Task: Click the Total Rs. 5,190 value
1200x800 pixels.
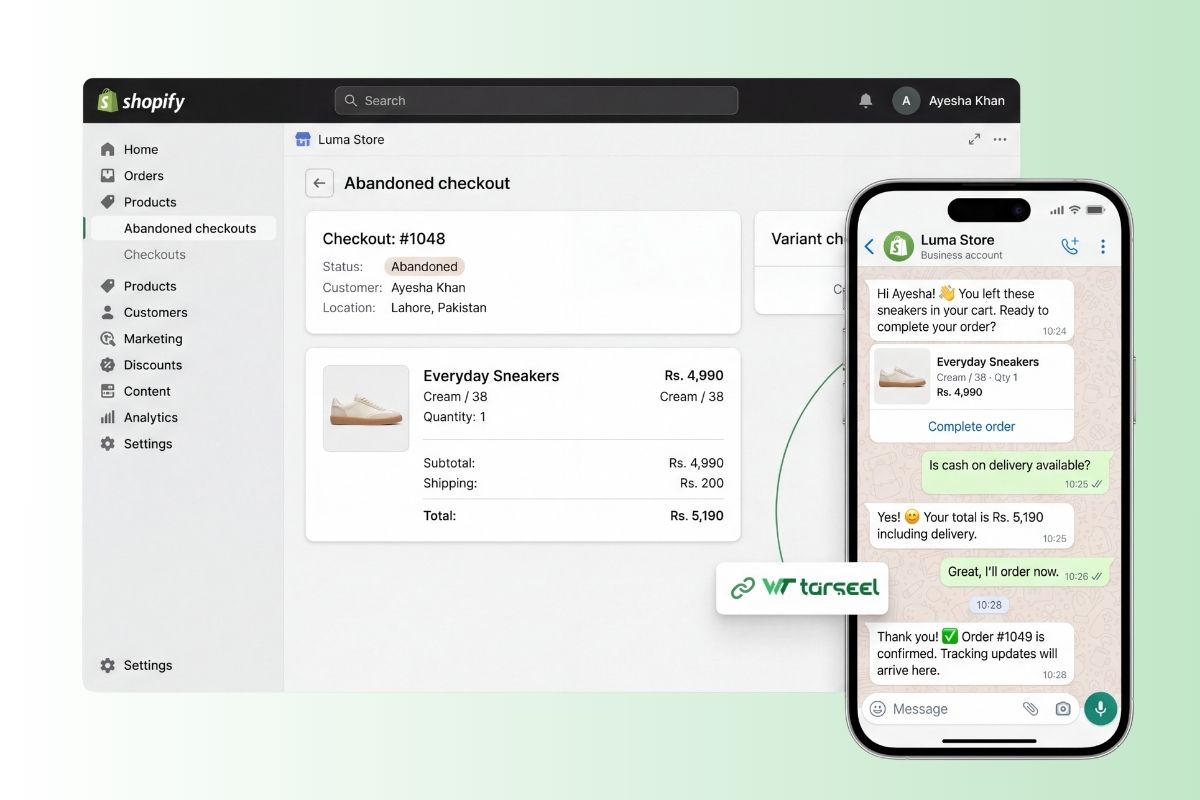Action: click(x=697, y=516)
